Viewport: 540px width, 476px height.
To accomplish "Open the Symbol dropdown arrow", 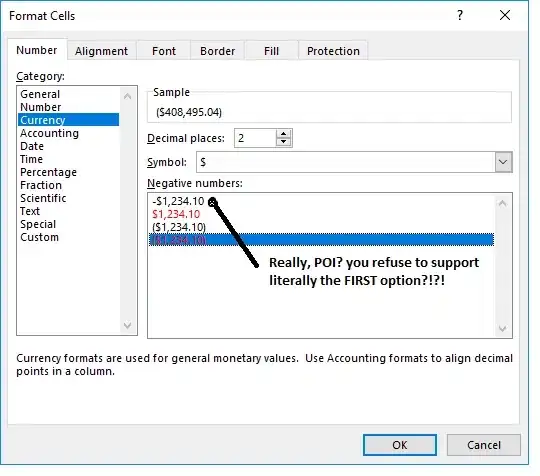I will point(503,162).
